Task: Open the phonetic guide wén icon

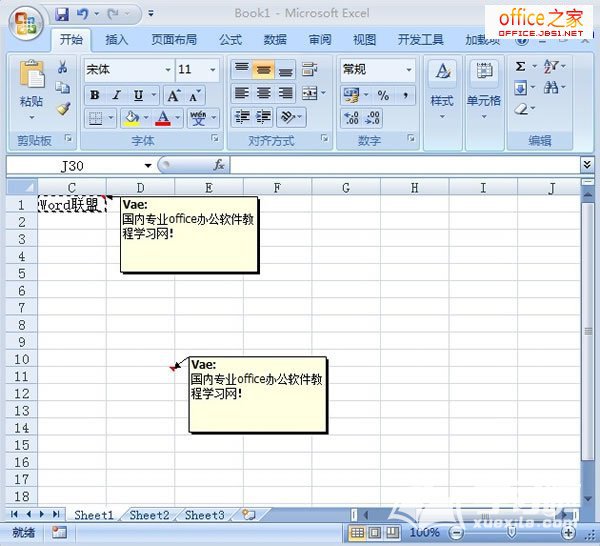Action: click(x=198, y=118)
